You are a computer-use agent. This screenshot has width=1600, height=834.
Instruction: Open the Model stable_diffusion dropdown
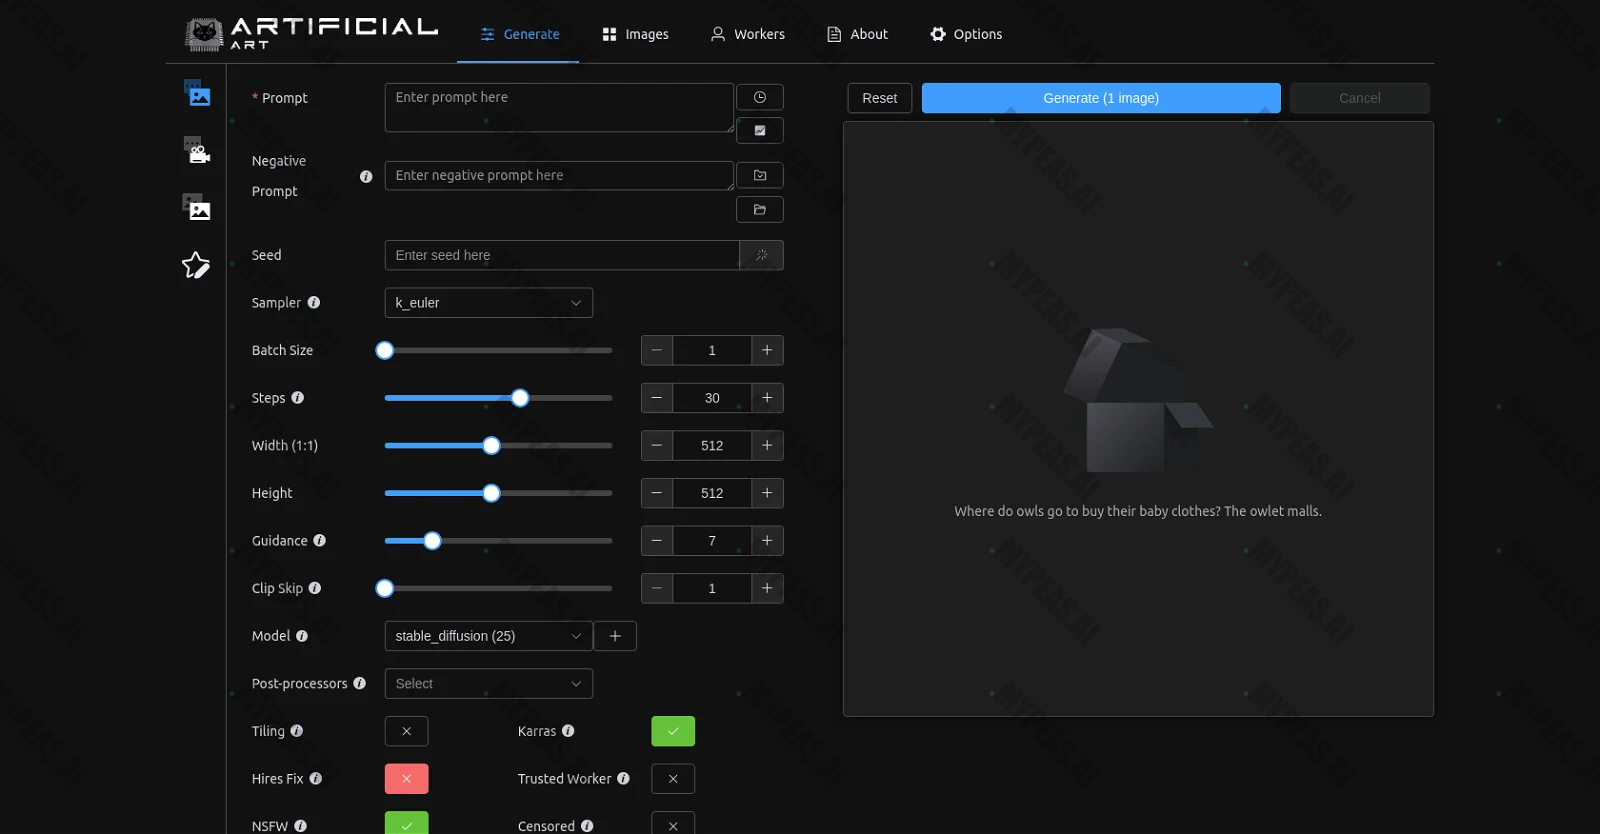(x=489, y=636)
